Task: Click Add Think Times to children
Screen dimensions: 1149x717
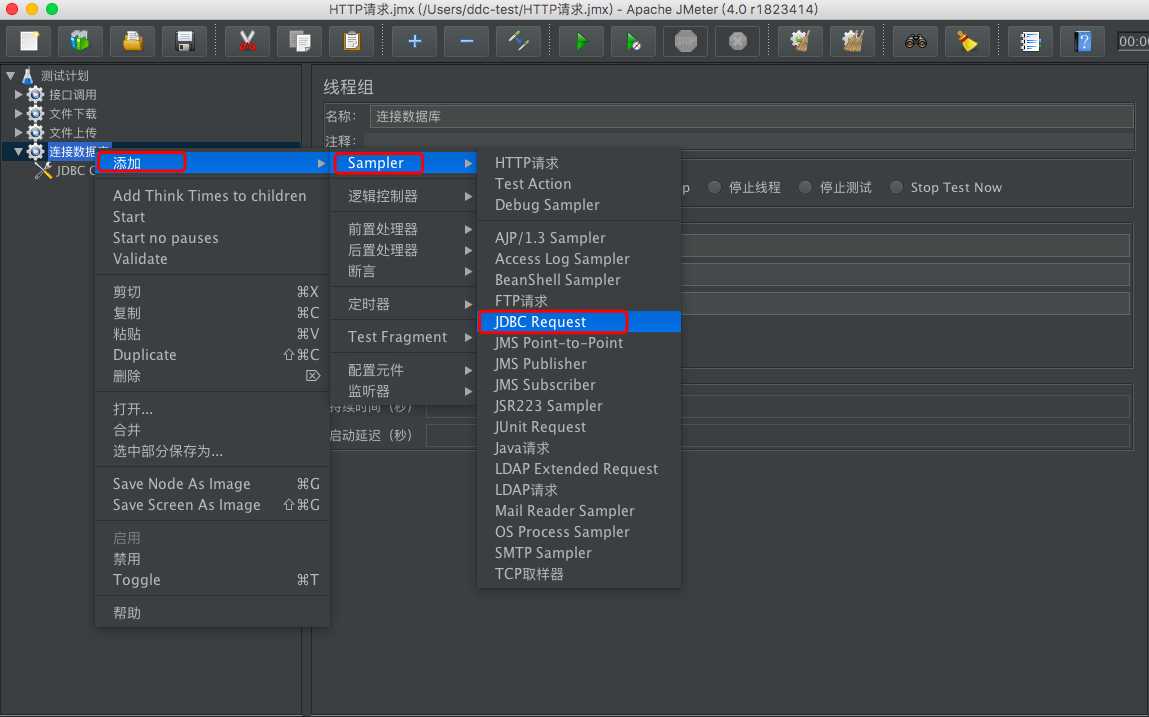Action: pos(213,196)
